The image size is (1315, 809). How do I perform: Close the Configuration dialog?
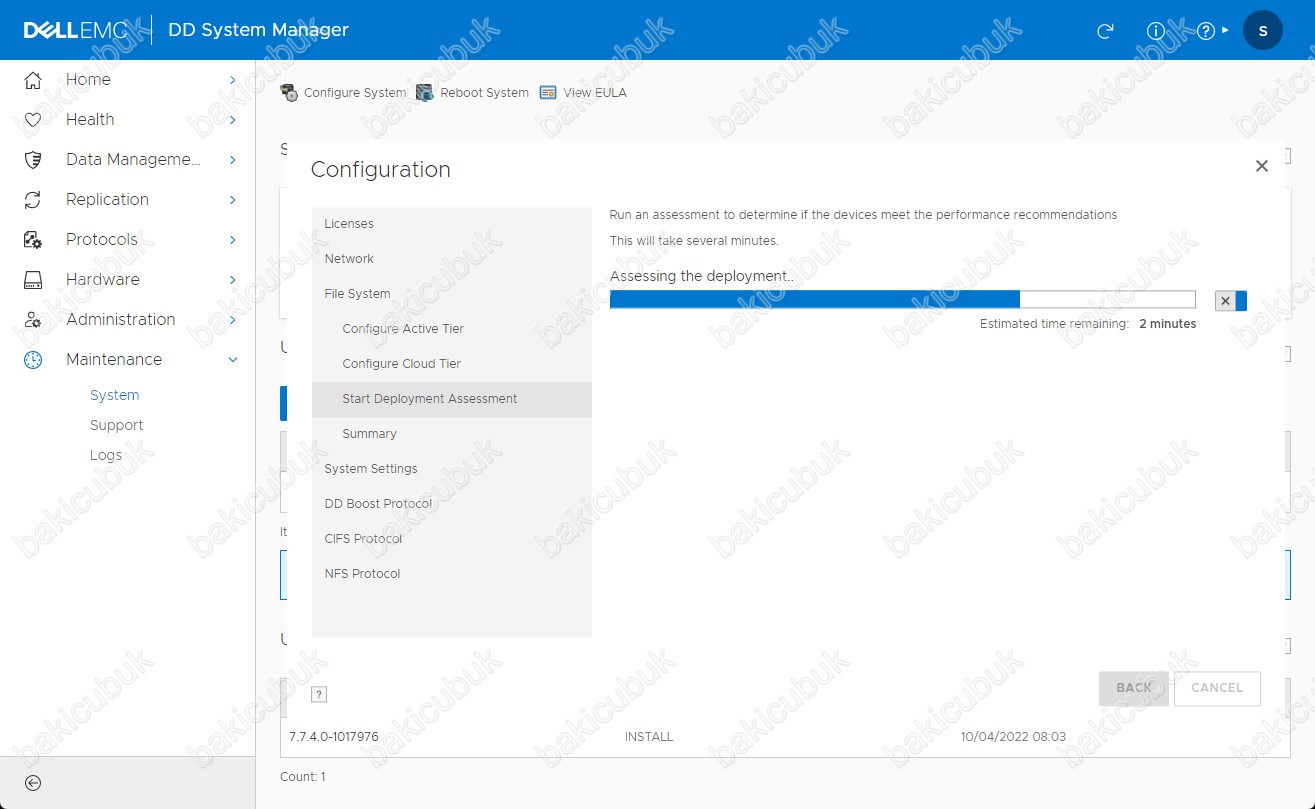click(x=1261, y=166)
